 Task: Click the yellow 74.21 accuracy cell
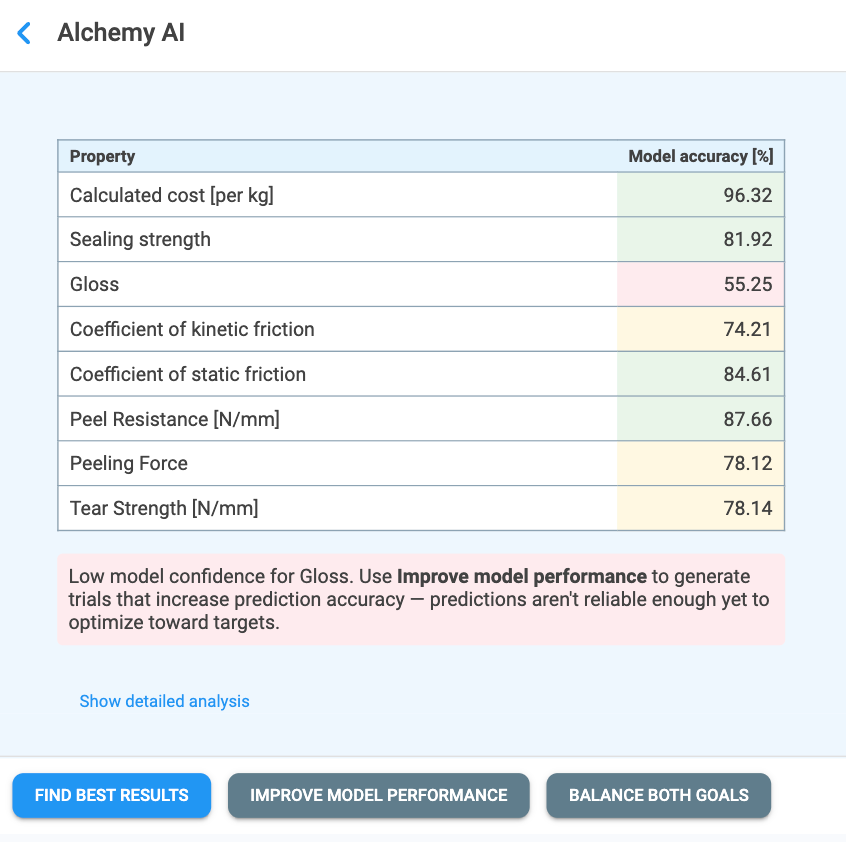pyautogui.click(x=700, y=329)
